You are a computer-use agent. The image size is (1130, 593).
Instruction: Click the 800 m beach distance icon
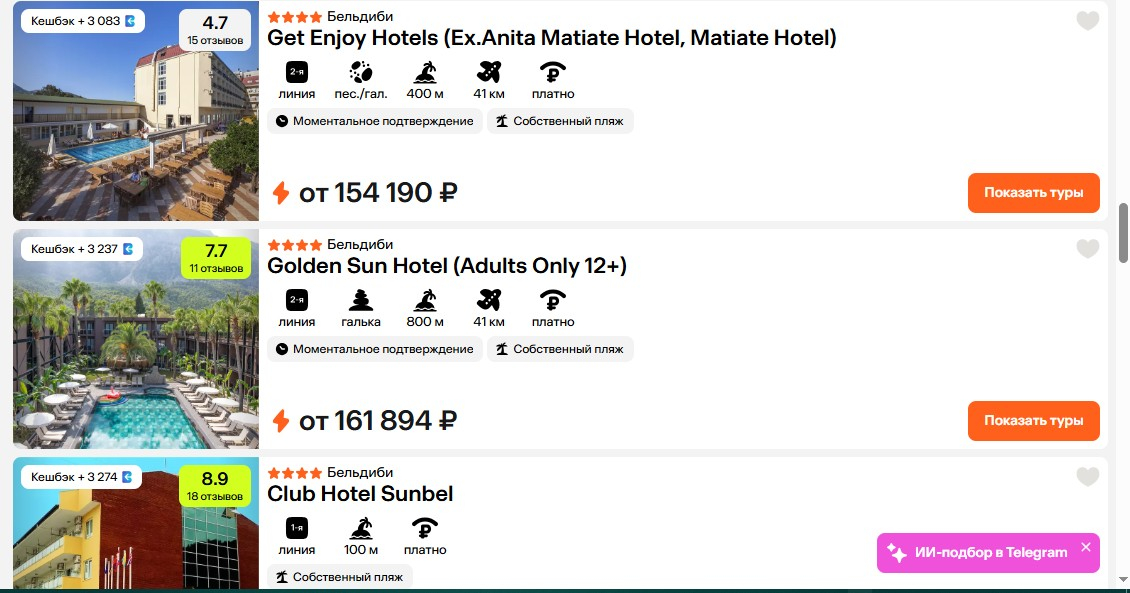425,300
